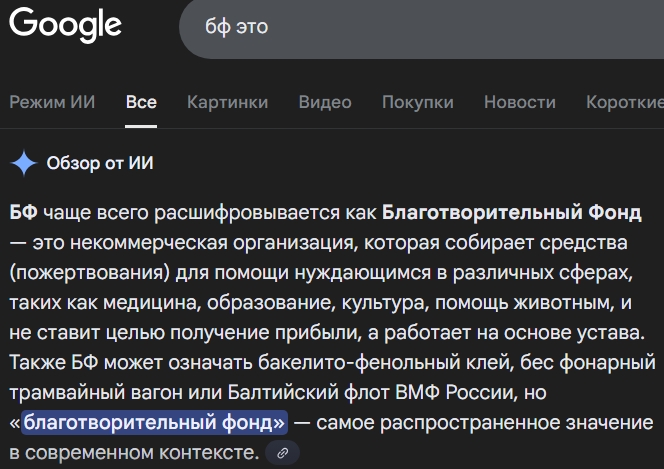Open the "Покупки" tab

click(417, 102)
